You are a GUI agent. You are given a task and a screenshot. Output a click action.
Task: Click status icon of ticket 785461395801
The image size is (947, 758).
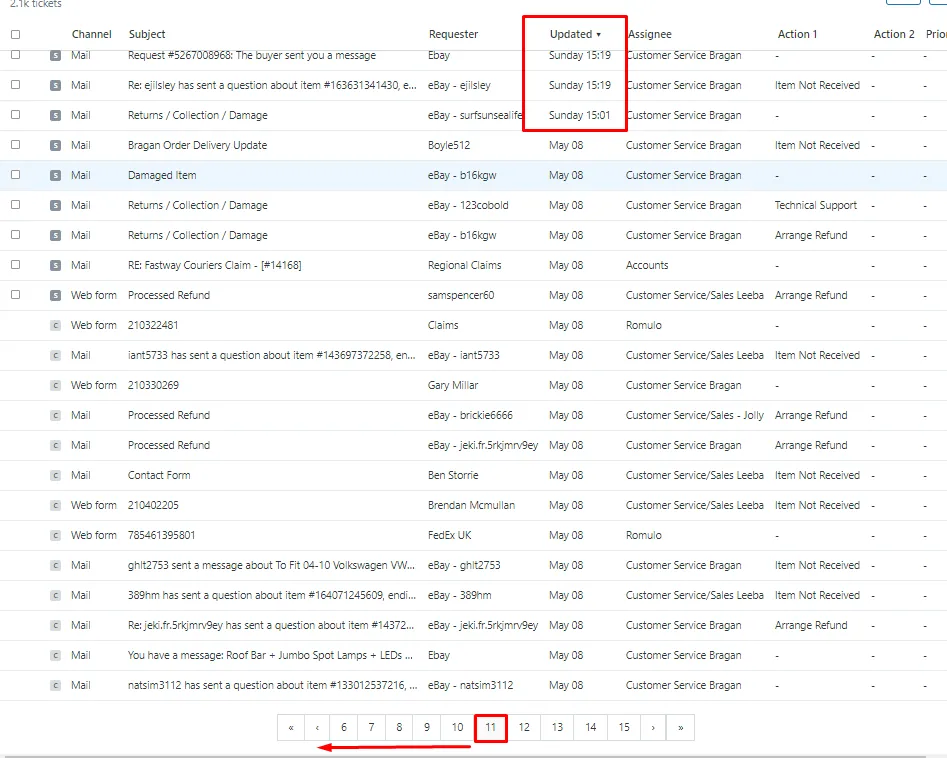55,535
